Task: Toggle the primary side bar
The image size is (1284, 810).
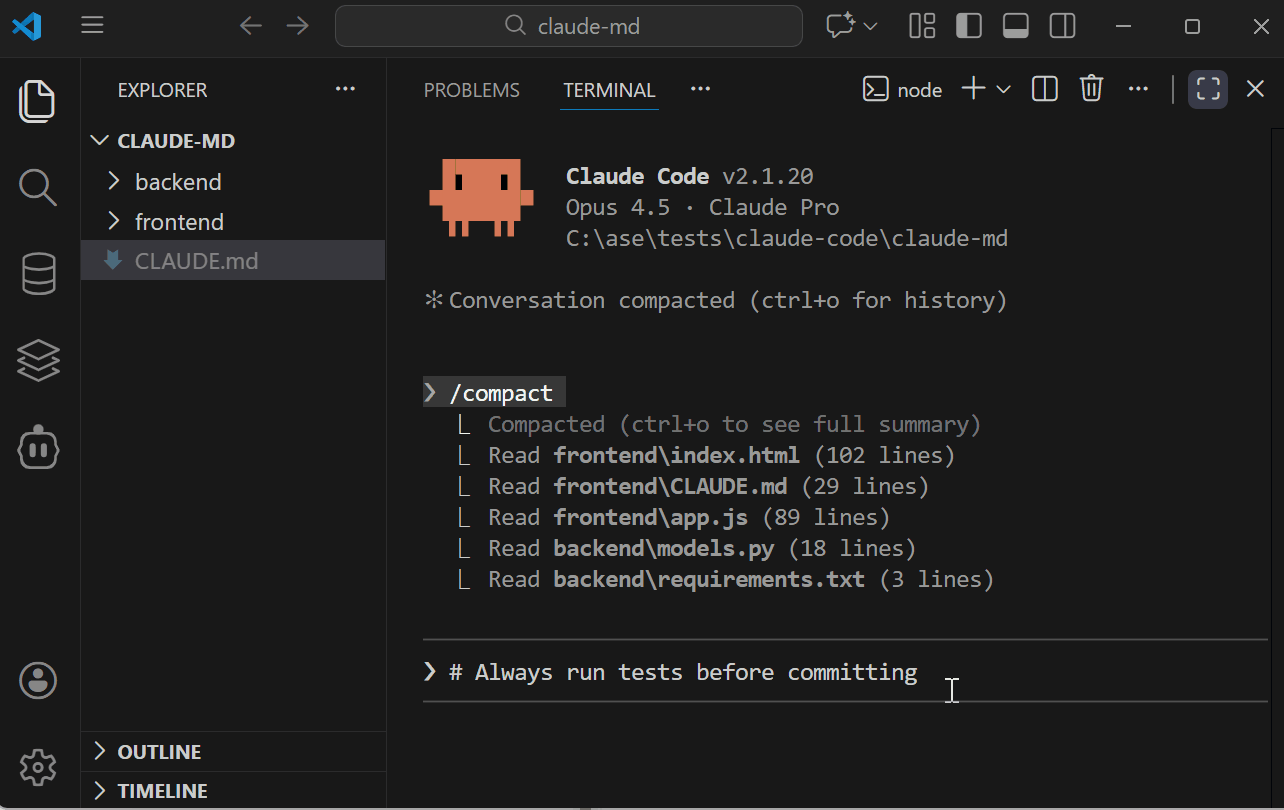Action: click(969, 26)
